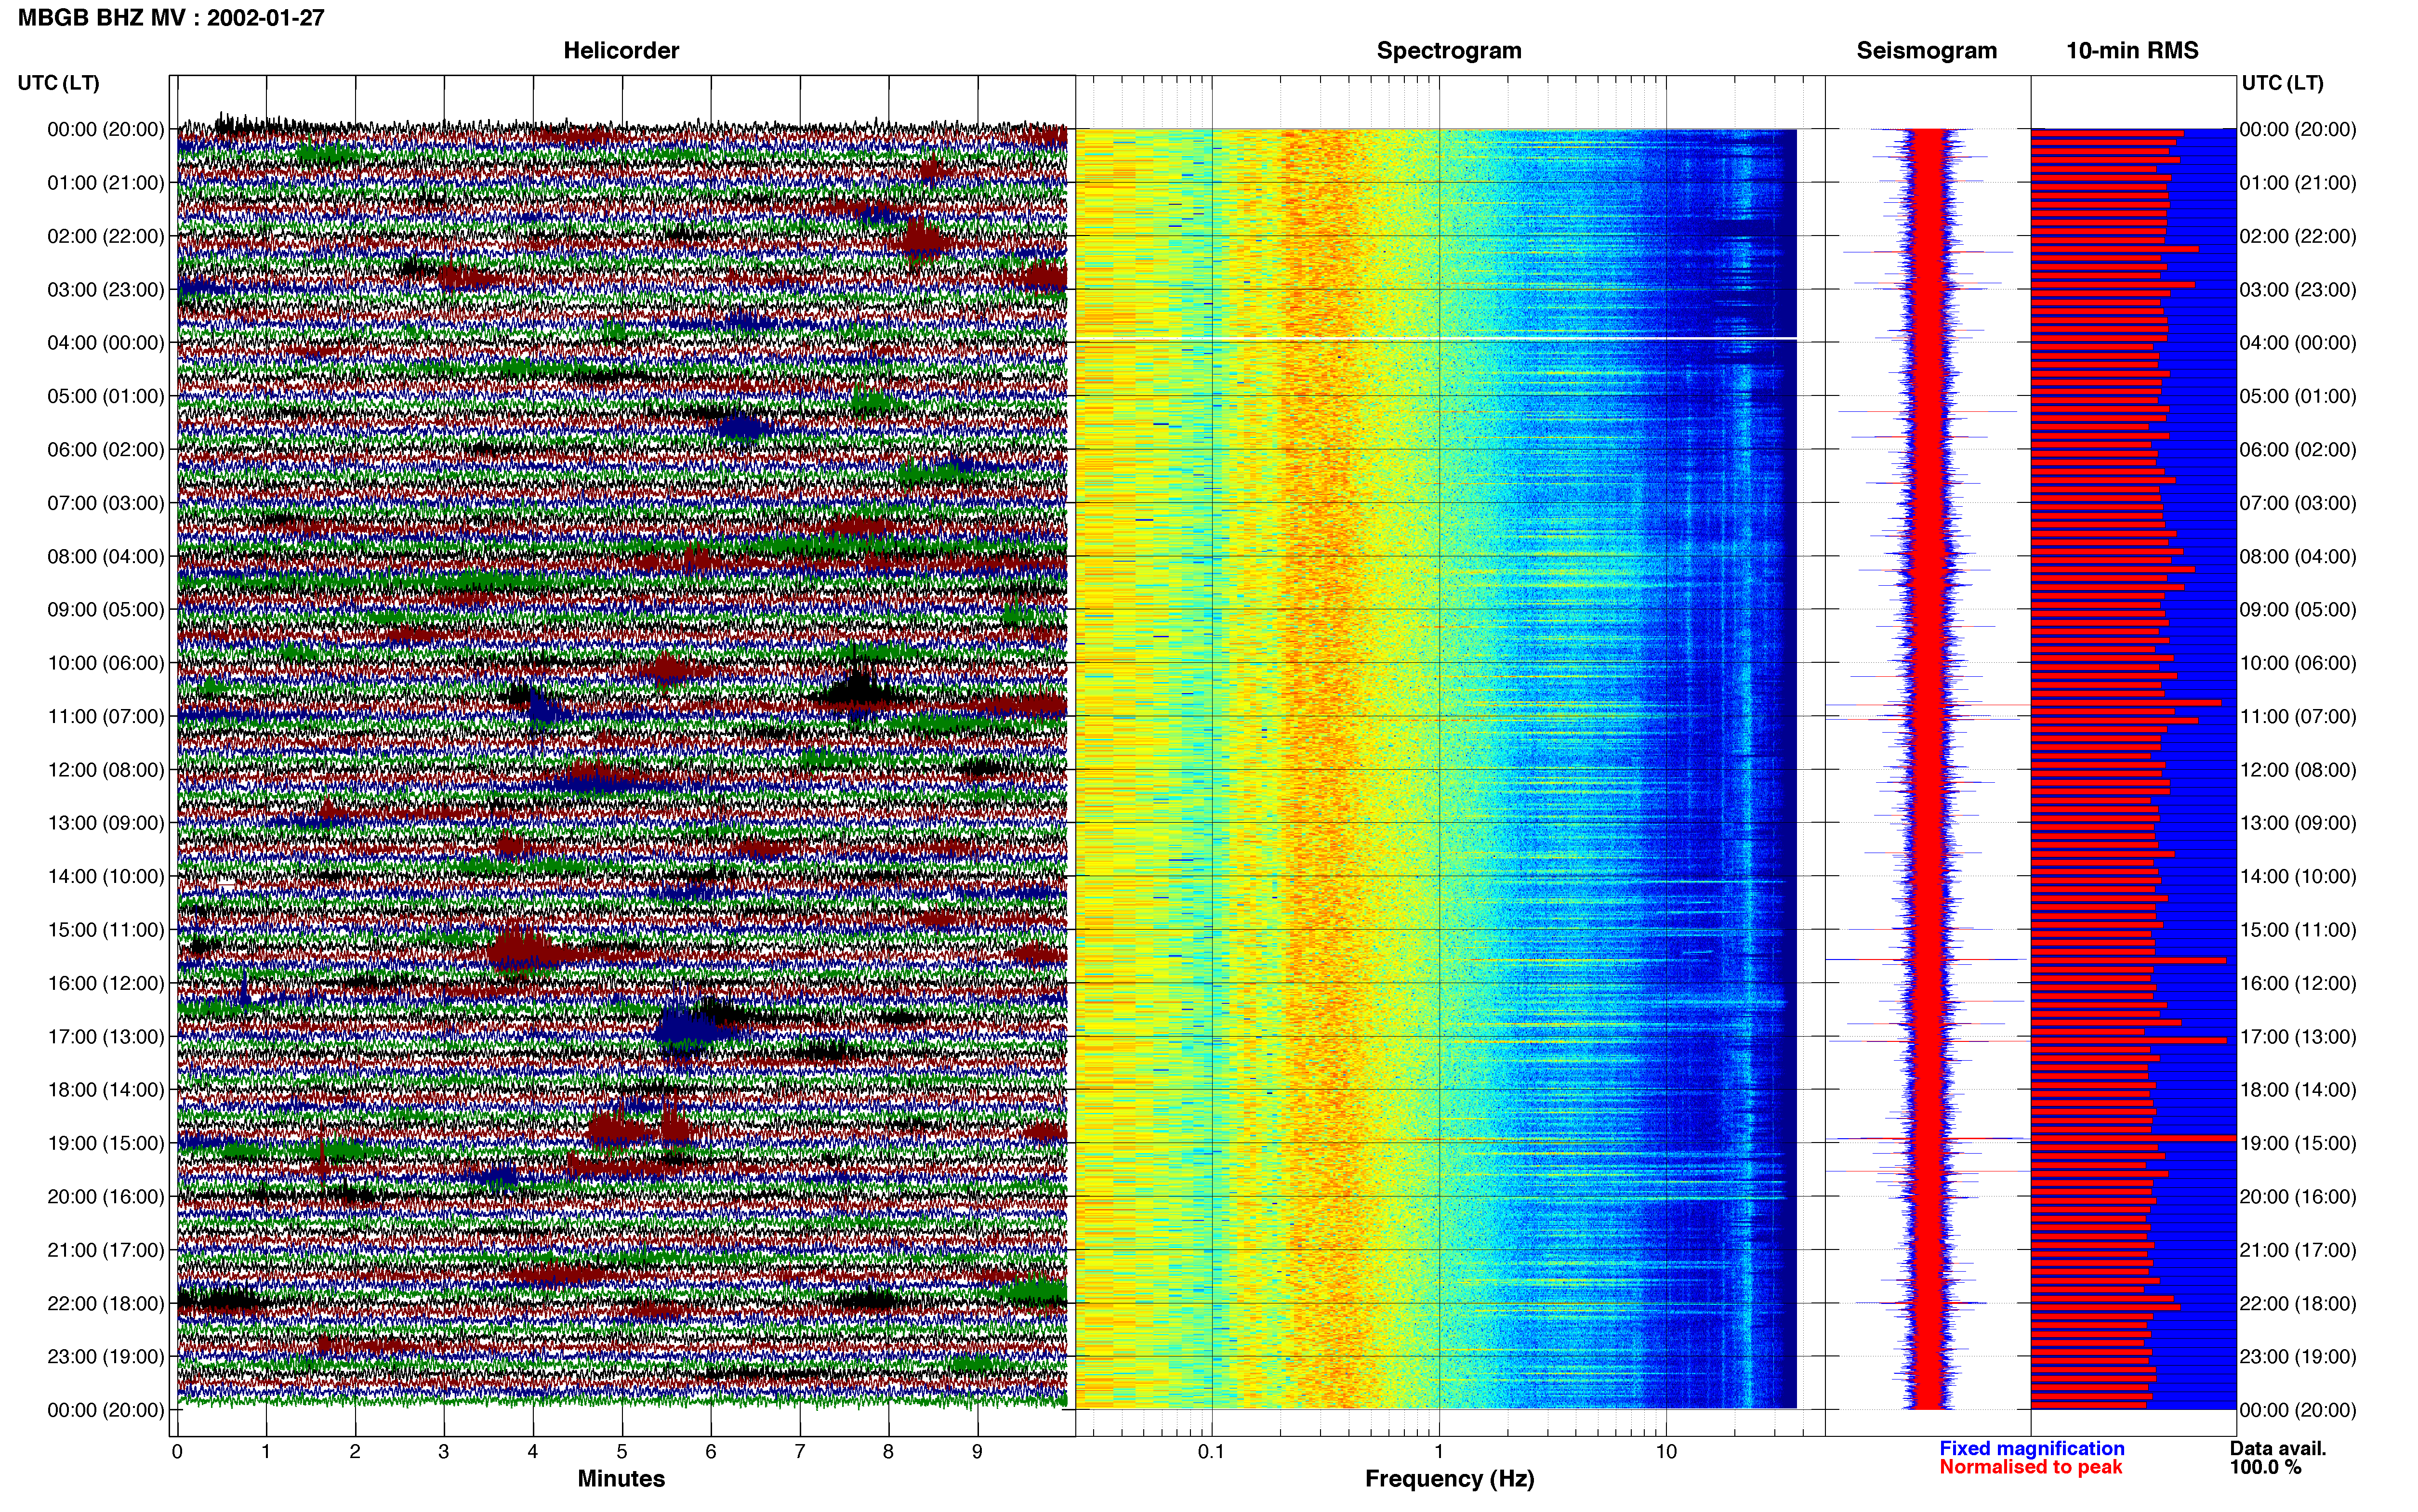Image resolution: width=2418 pixels, height=1512 pixels.
Task: Click left time label '06:00 (02:00)'
Action: click(106, 449)
